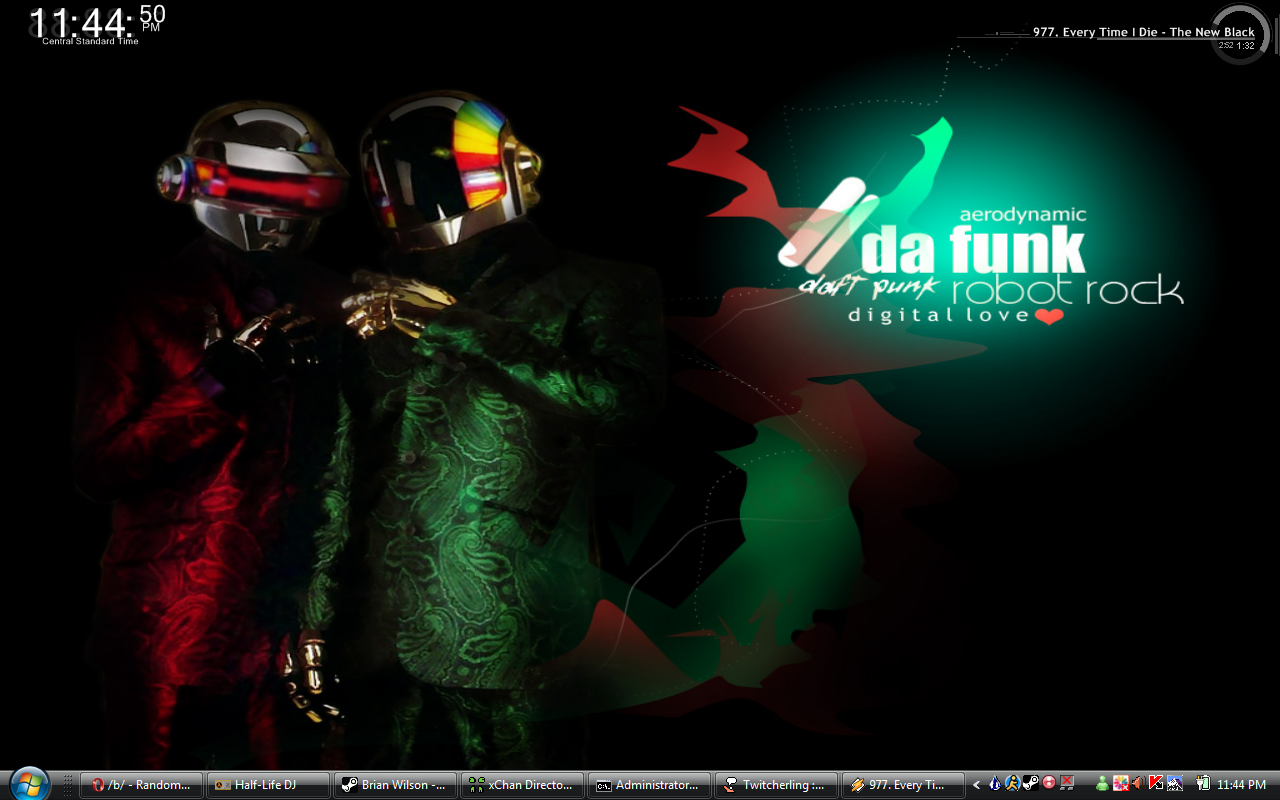Open the 977. Every Time Winamp taskbar button
This screenshot has width=1280, height=800.
[x=903, y=785]
